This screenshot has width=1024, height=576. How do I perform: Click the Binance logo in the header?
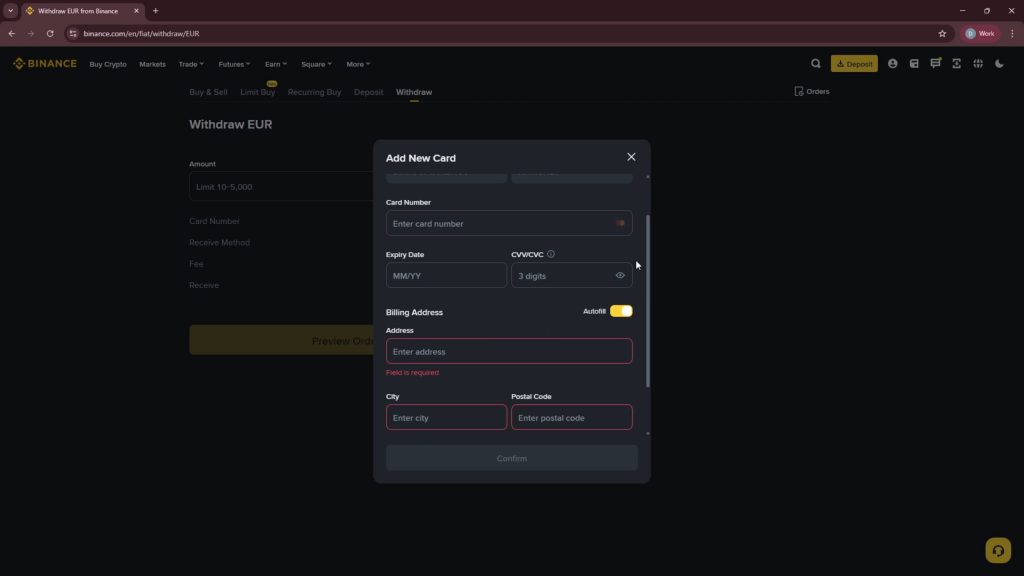tap(44, 63)
